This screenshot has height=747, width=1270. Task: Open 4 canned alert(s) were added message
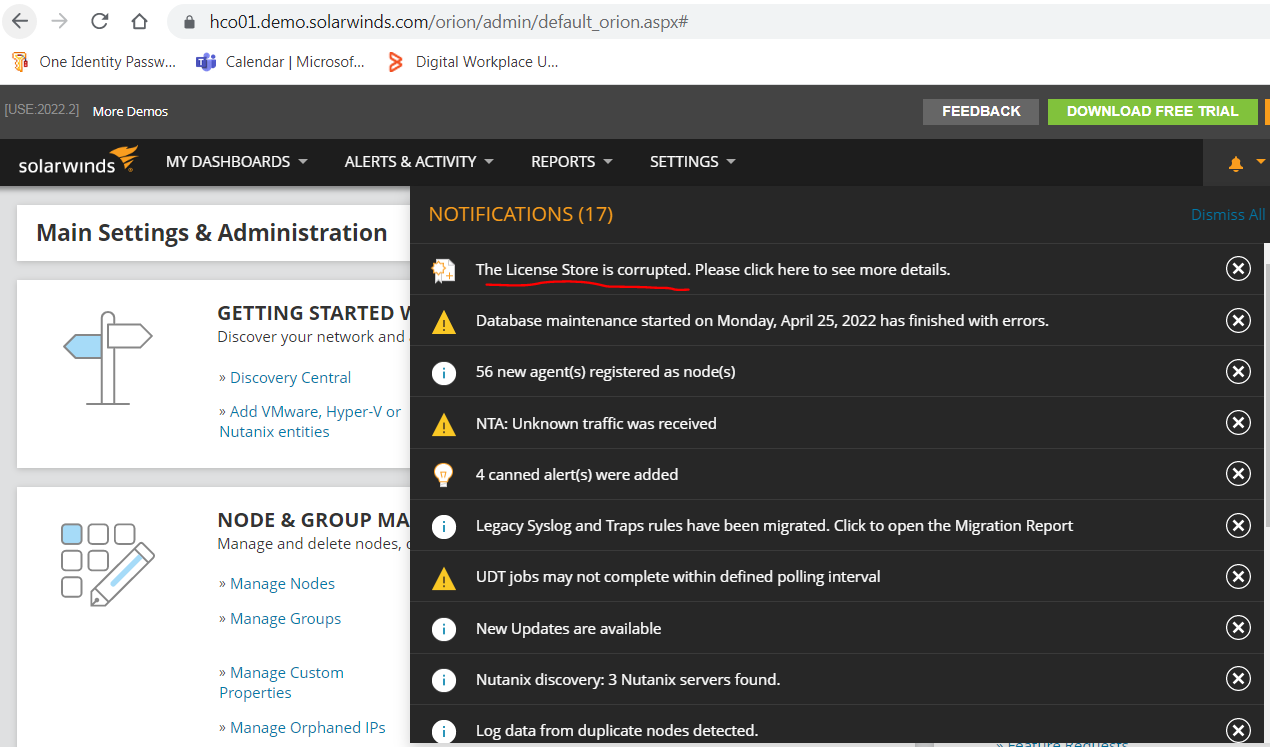577,474
